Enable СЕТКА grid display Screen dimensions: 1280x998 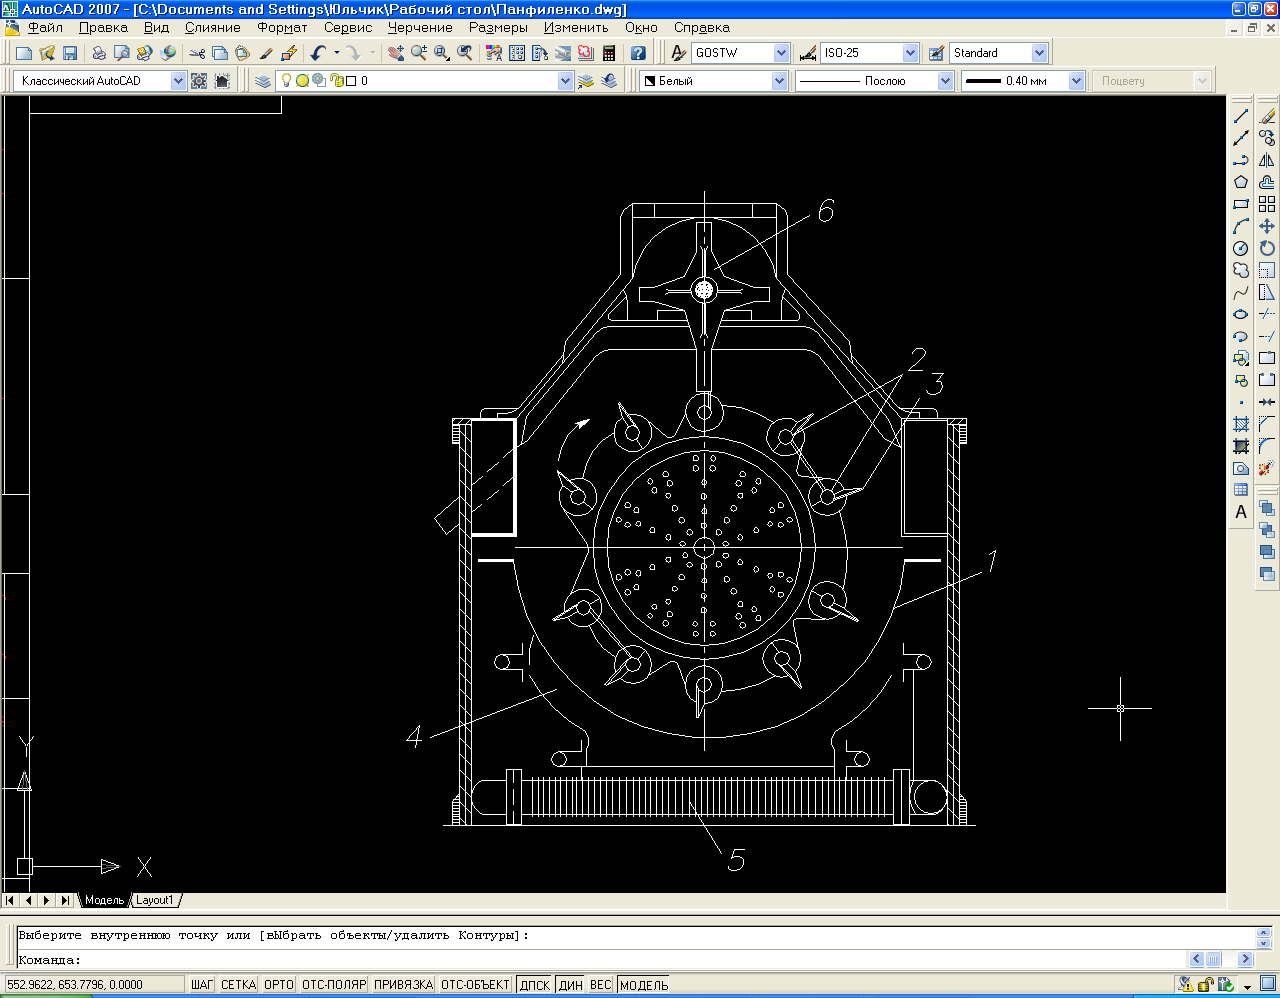point(238,985)
